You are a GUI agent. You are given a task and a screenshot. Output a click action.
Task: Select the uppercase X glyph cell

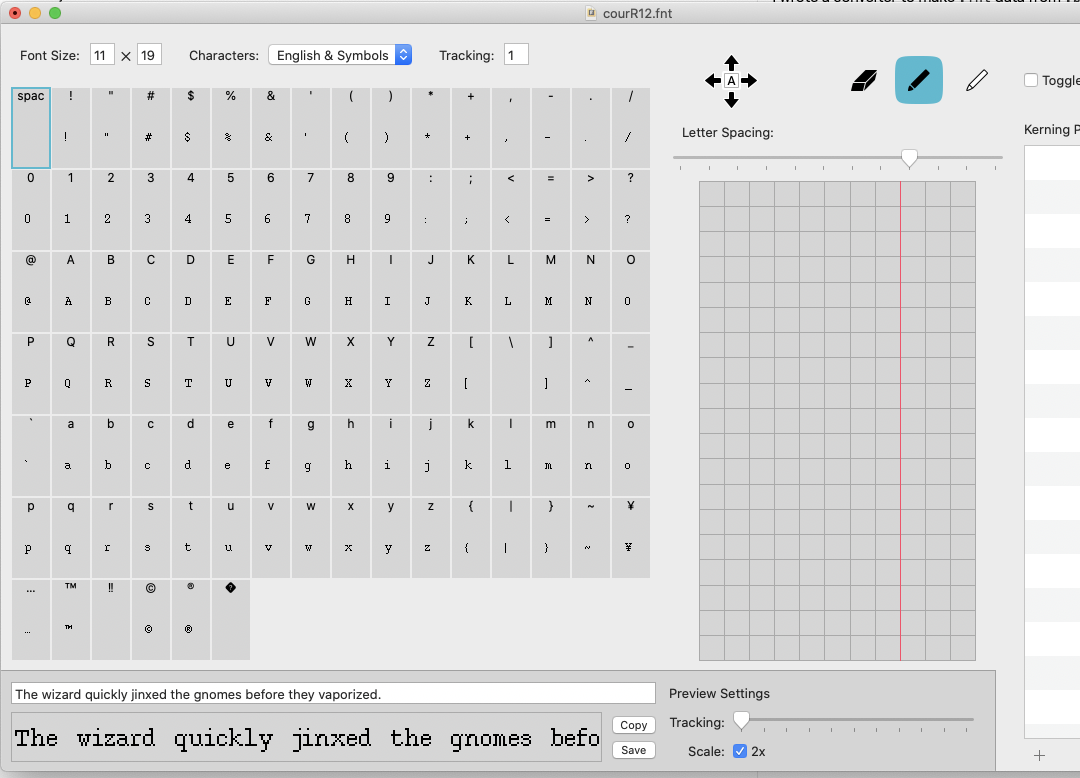pos(350,374)
